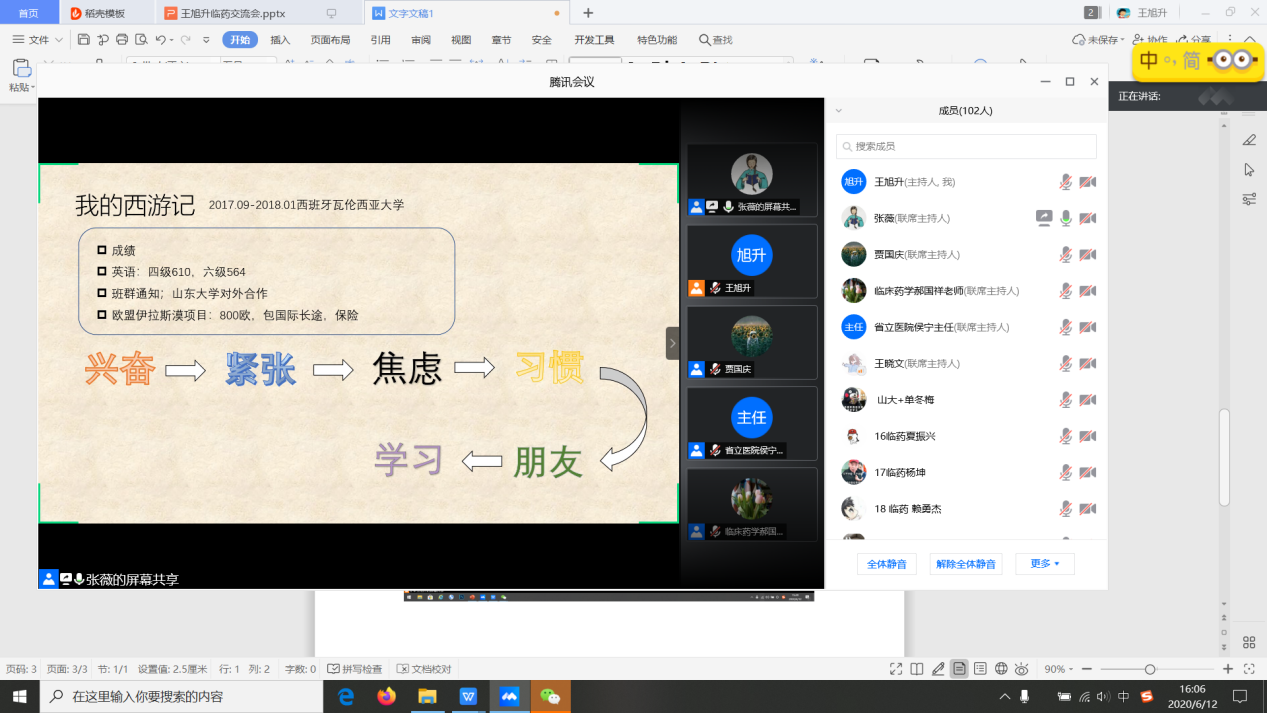
Task: Click the zoom slider handle in status bar
Action: click(1150, 669)
